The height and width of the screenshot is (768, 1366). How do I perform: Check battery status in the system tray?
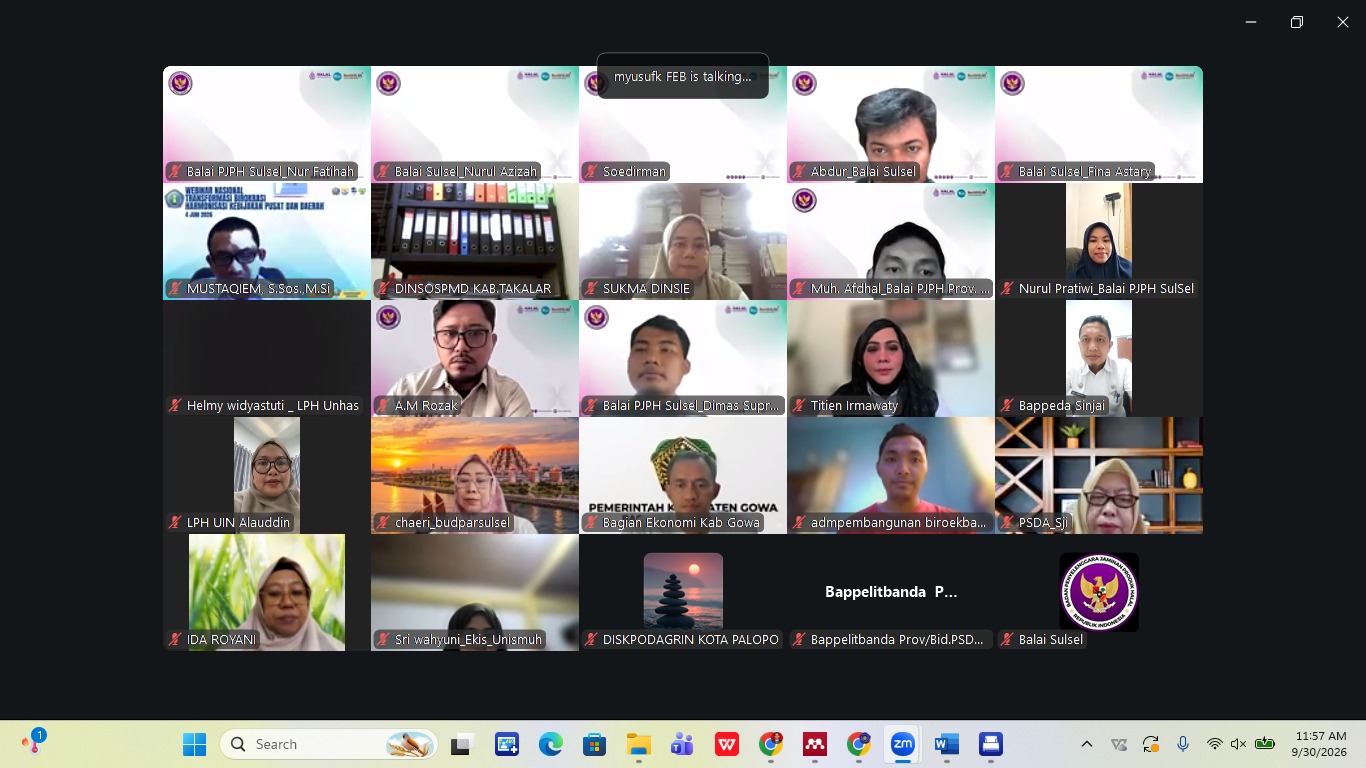pyautogui.click(x=1264, y=744)
